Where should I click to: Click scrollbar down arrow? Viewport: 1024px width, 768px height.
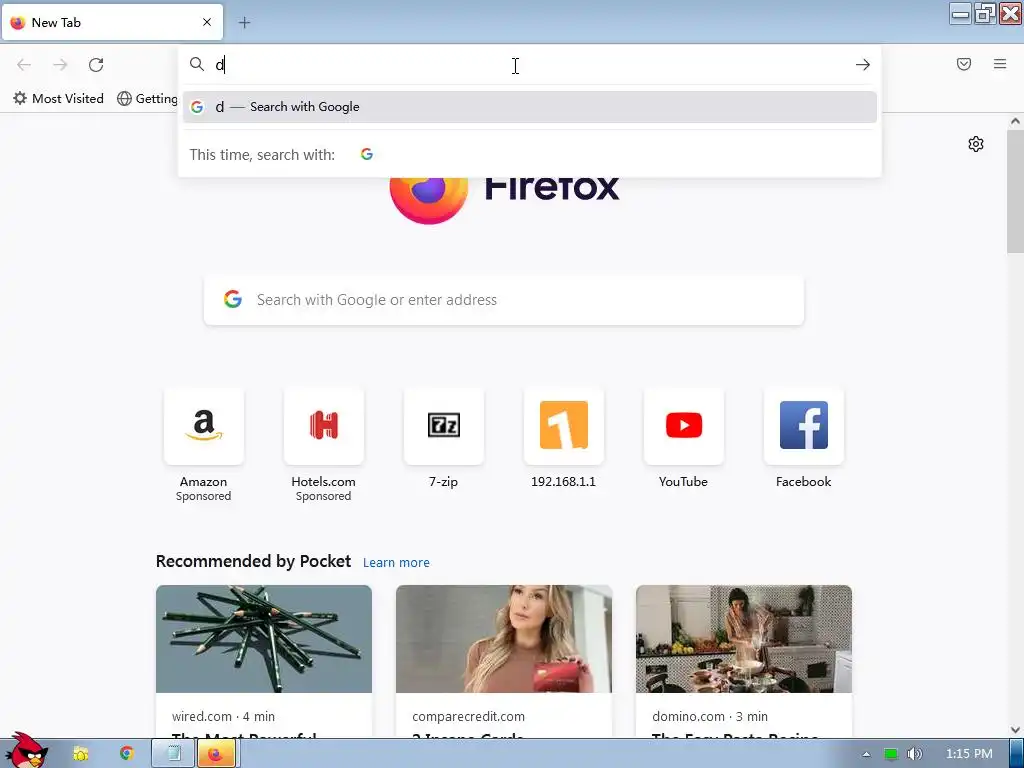1015,729
